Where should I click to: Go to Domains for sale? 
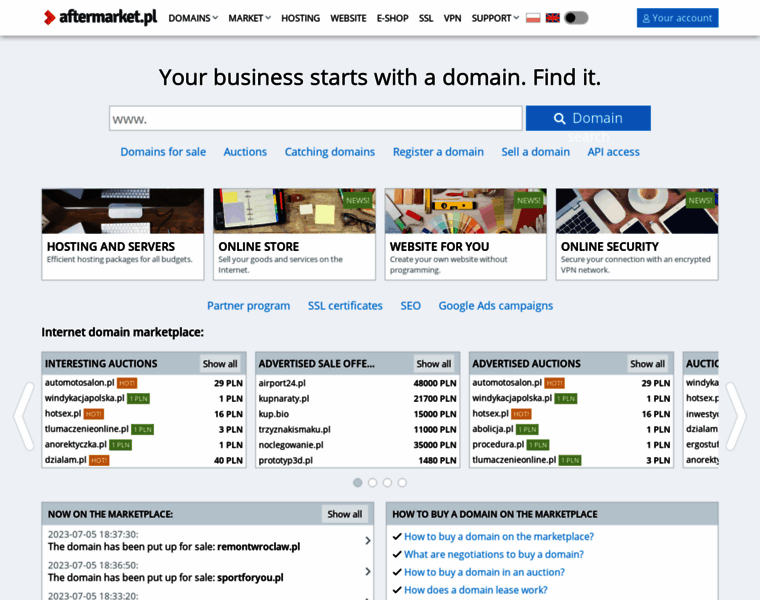tap(163, 152)
